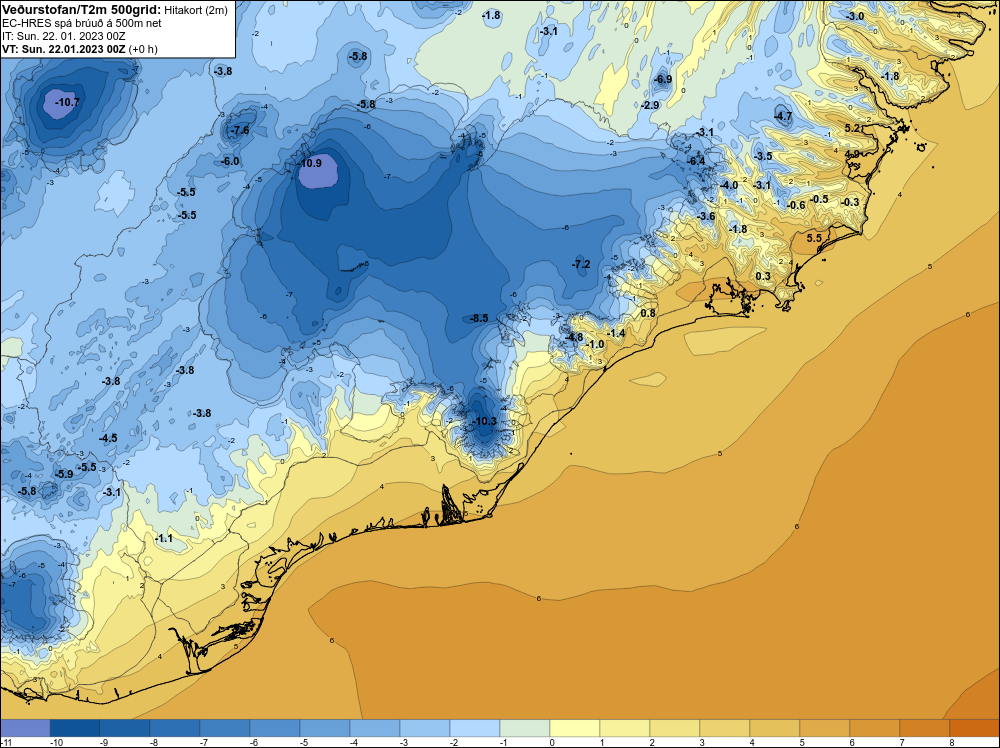Select the -3.6 temperature reading
The height and width of the screenshot is (748, 1000).
point(706,217)
